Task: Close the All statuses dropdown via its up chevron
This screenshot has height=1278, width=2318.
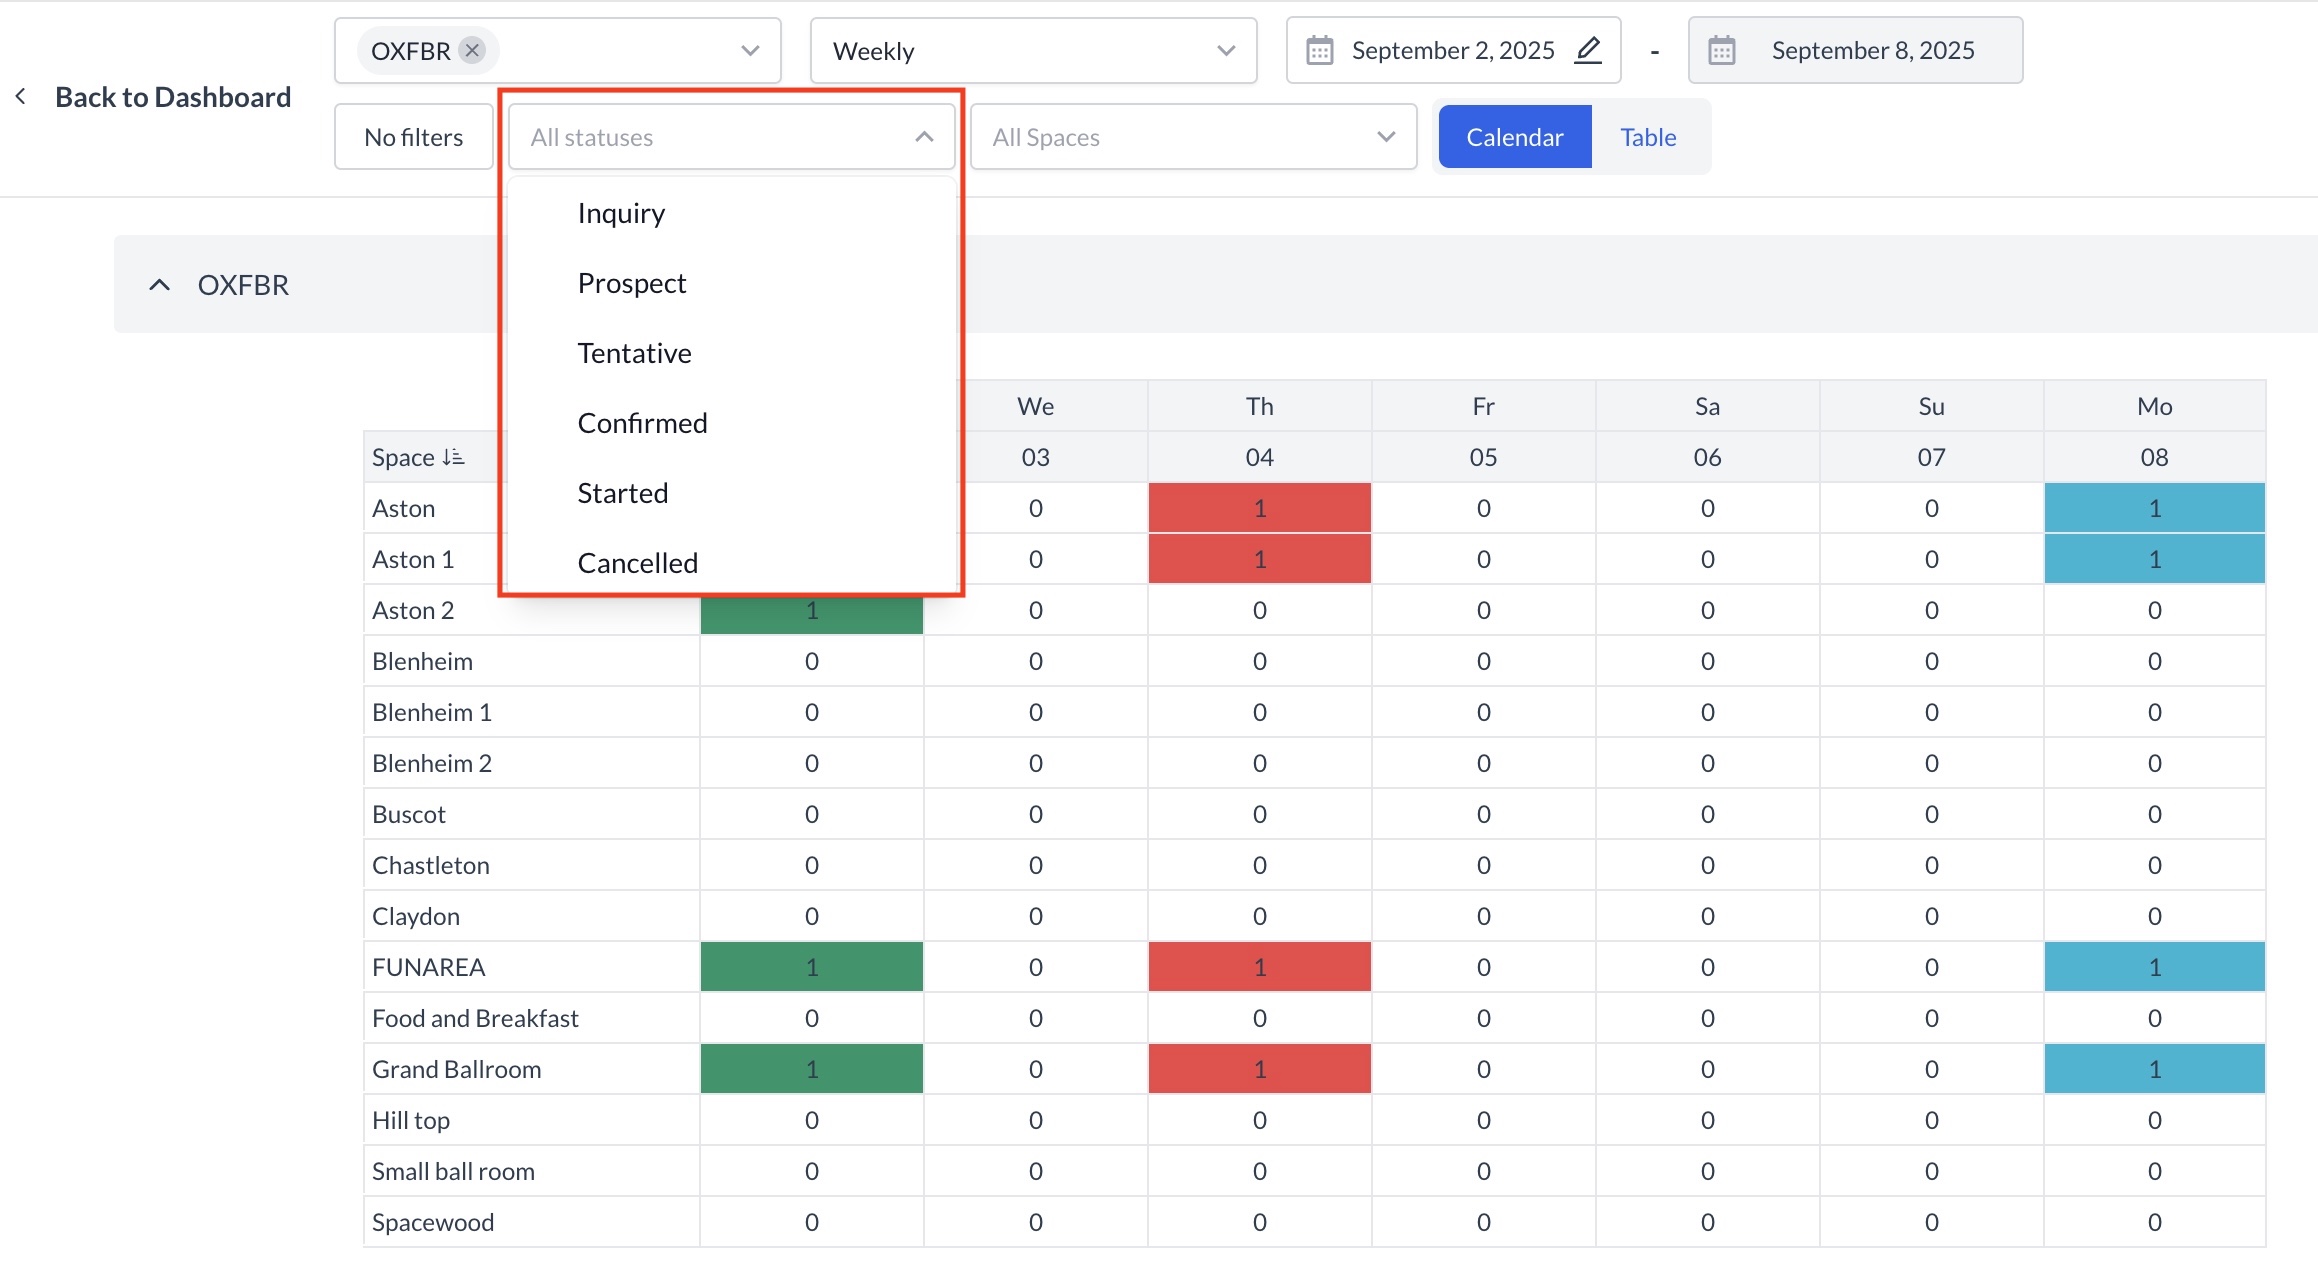Action: [924, 137]
